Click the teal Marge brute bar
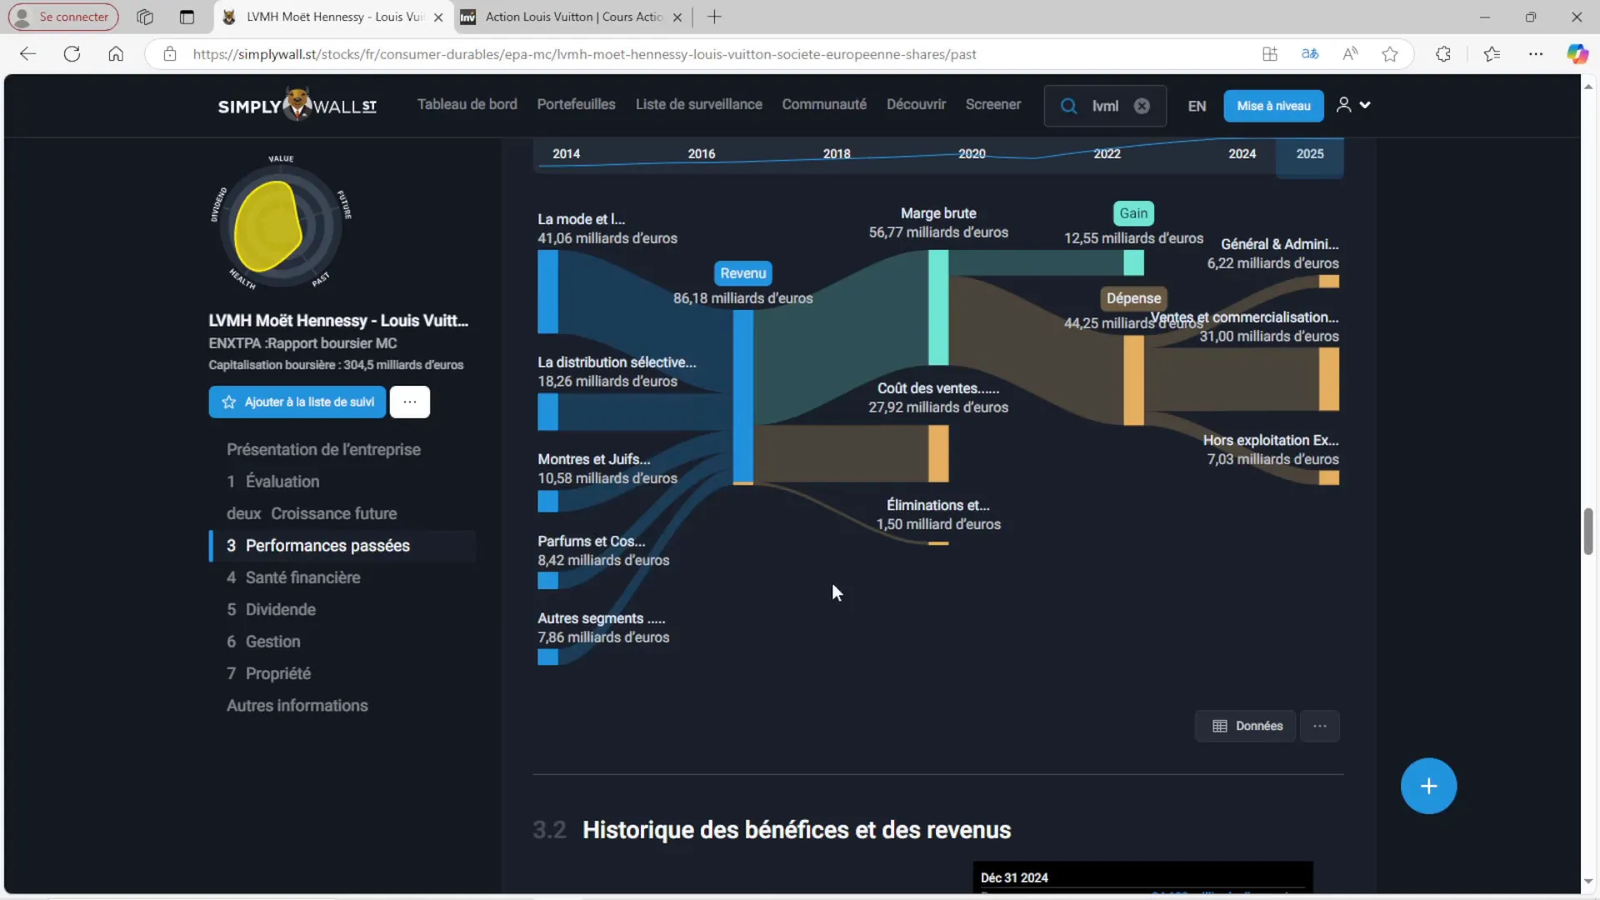The width and height of the screenshot is (1600, 900). (x=938, y=308)
